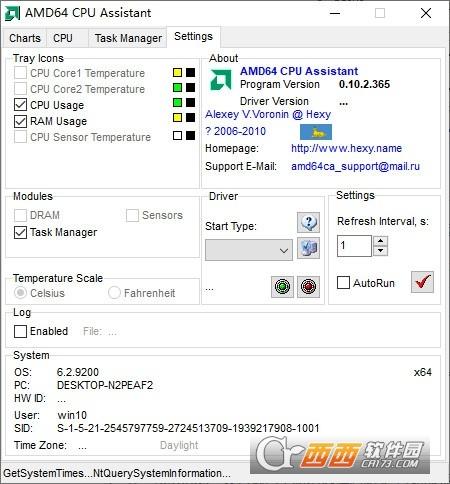Enable logging checkbox

20,331
